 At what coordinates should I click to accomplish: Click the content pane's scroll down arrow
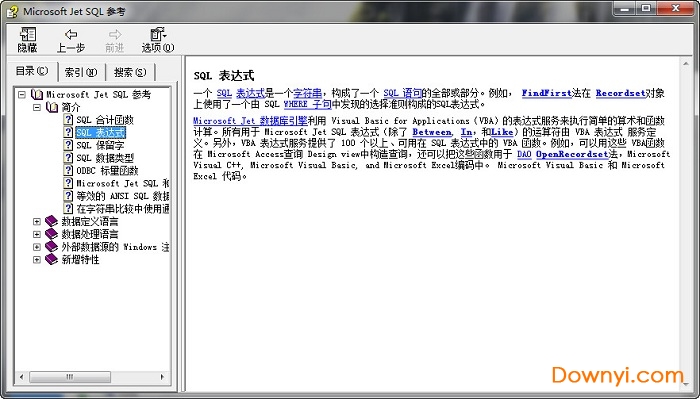(685, 384)
